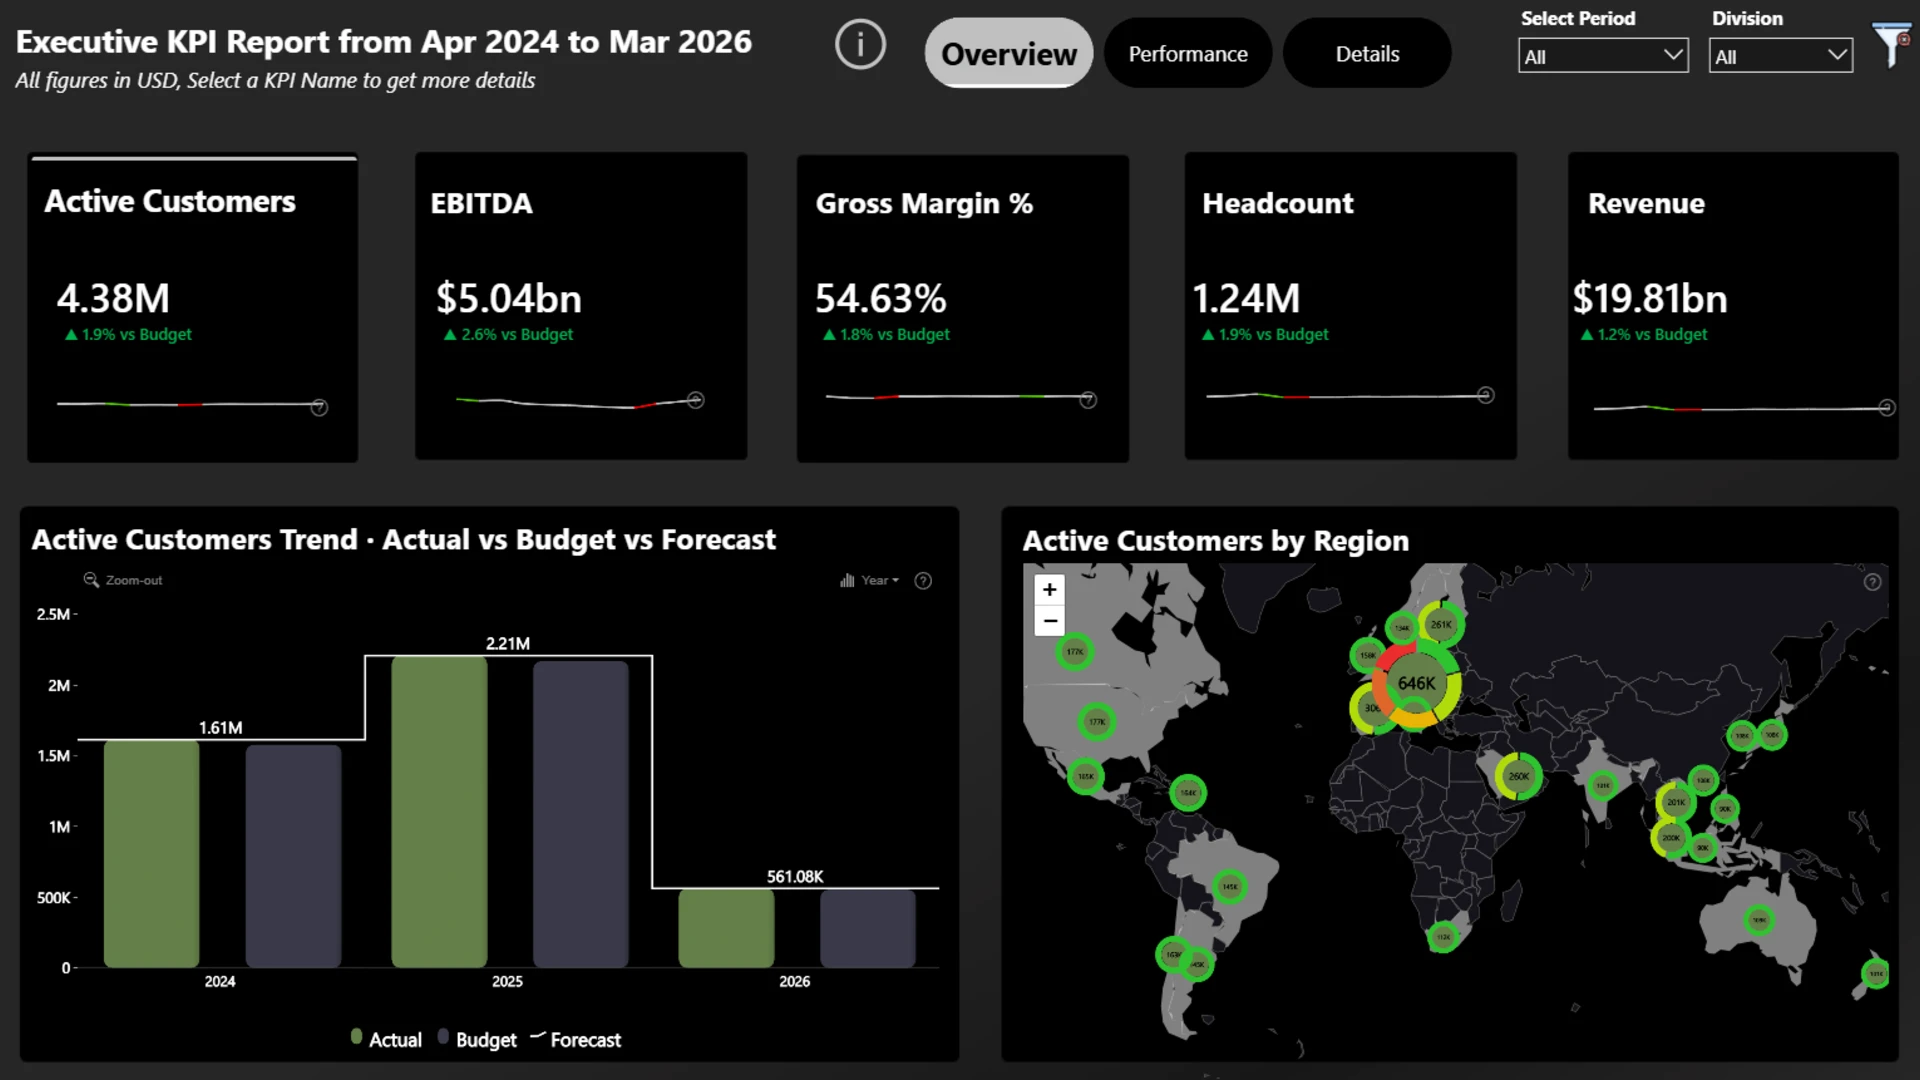Toggle the Actual legend series
Screen dimensions: 1920x1080
(385, 1039)
